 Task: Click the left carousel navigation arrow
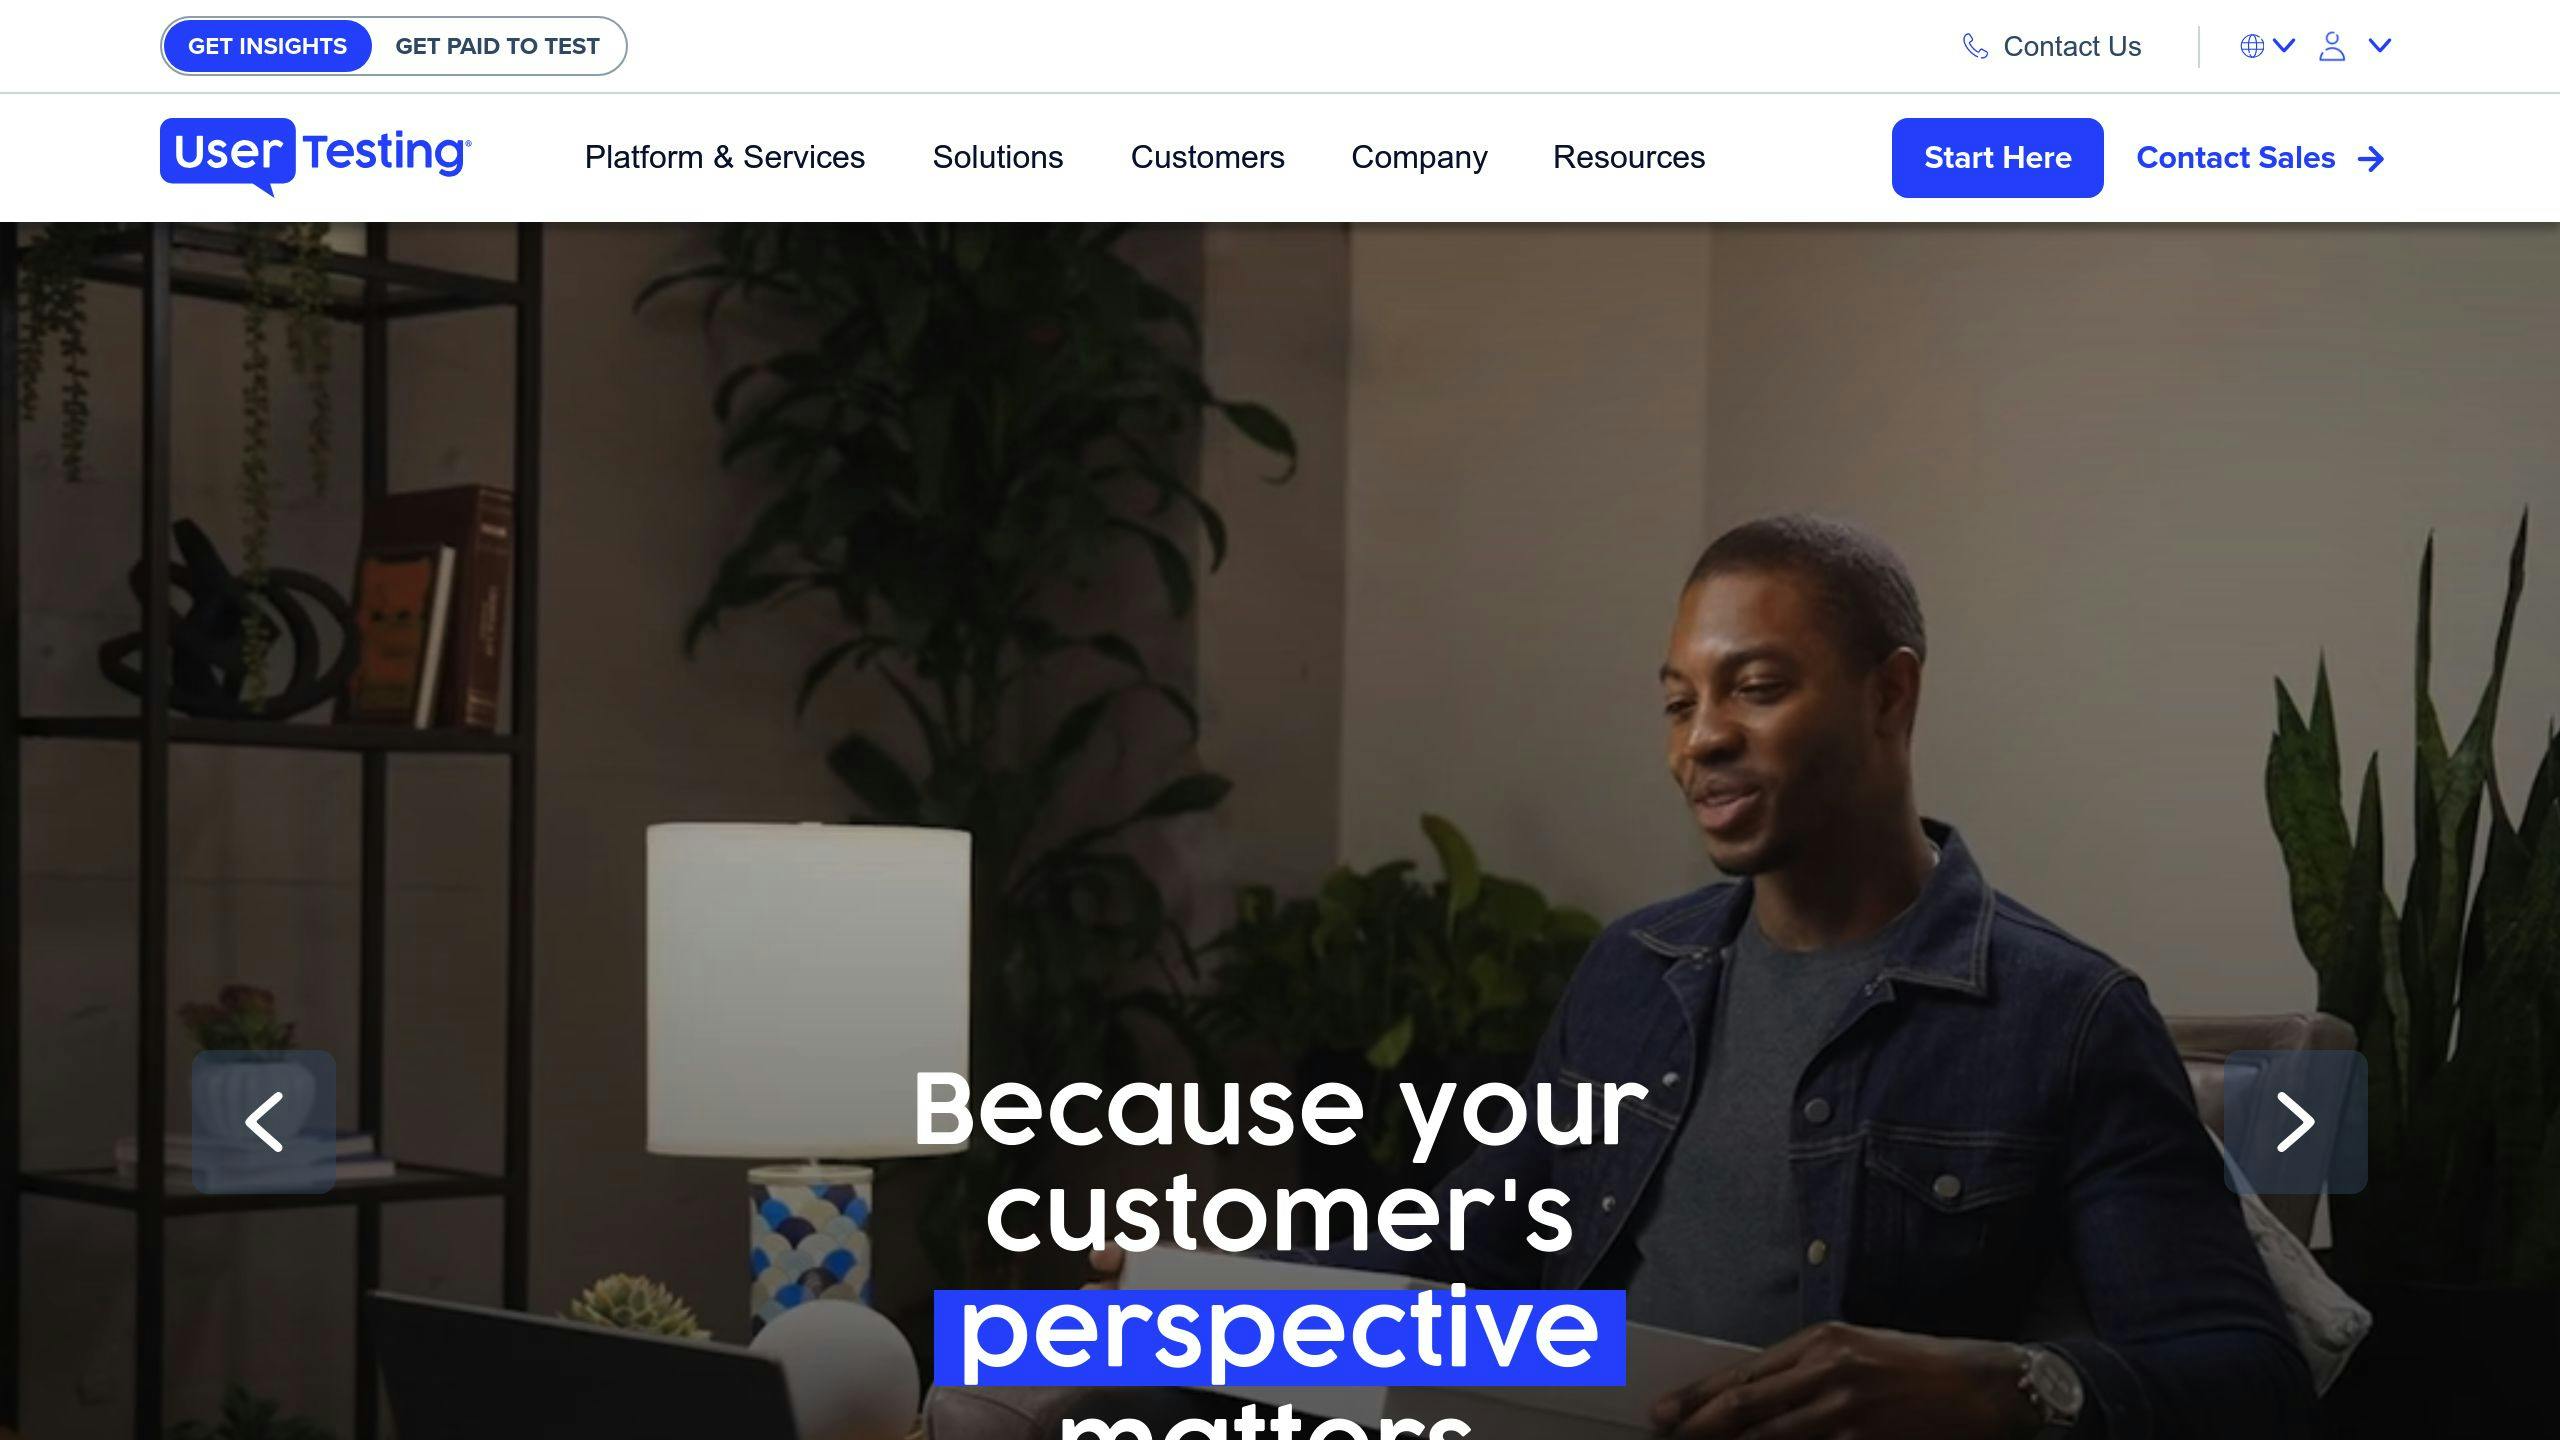(264, 1120)
